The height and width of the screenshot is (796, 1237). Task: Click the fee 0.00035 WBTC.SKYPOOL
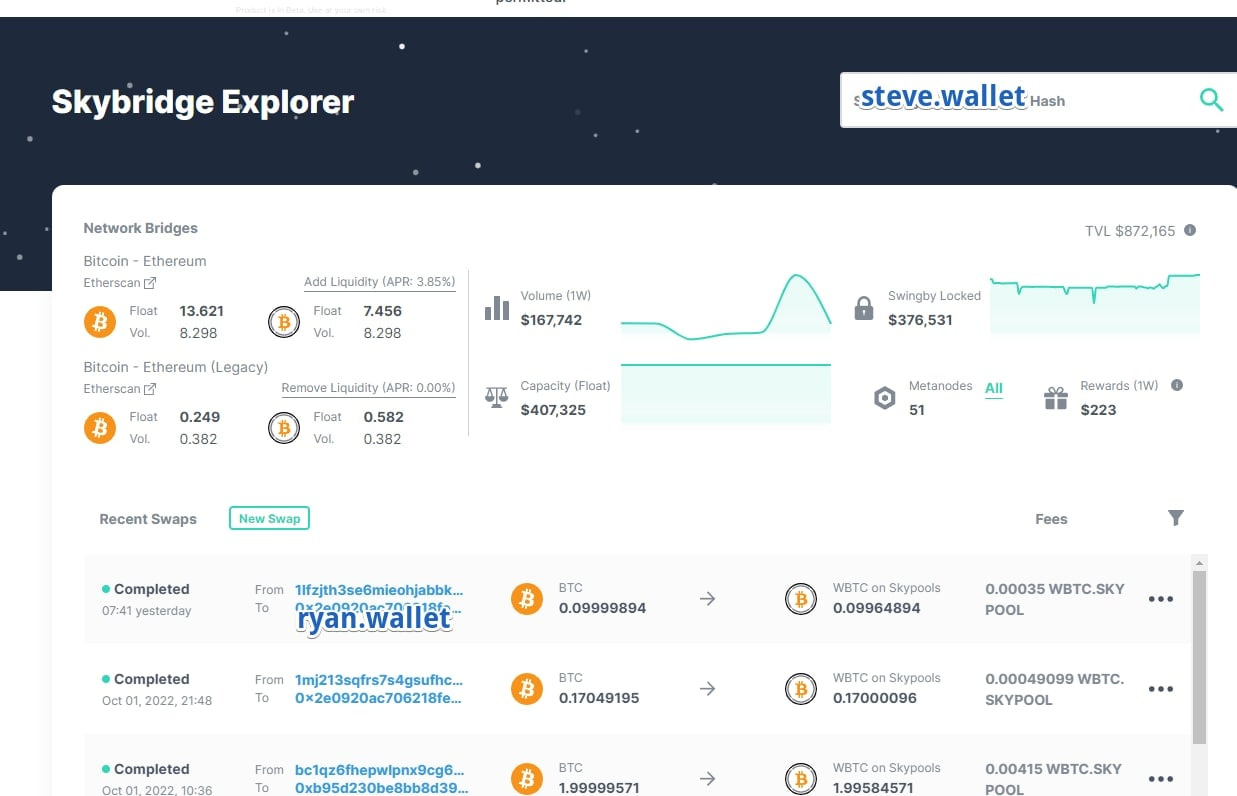(1054, 599)
